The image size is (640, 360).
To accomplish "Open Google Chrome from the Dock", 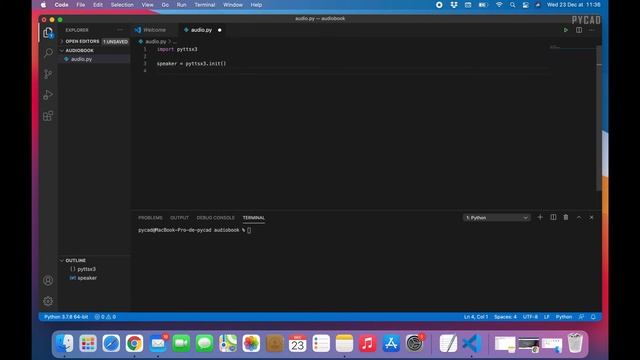I will pyautogui.click(x=134, y=343).
